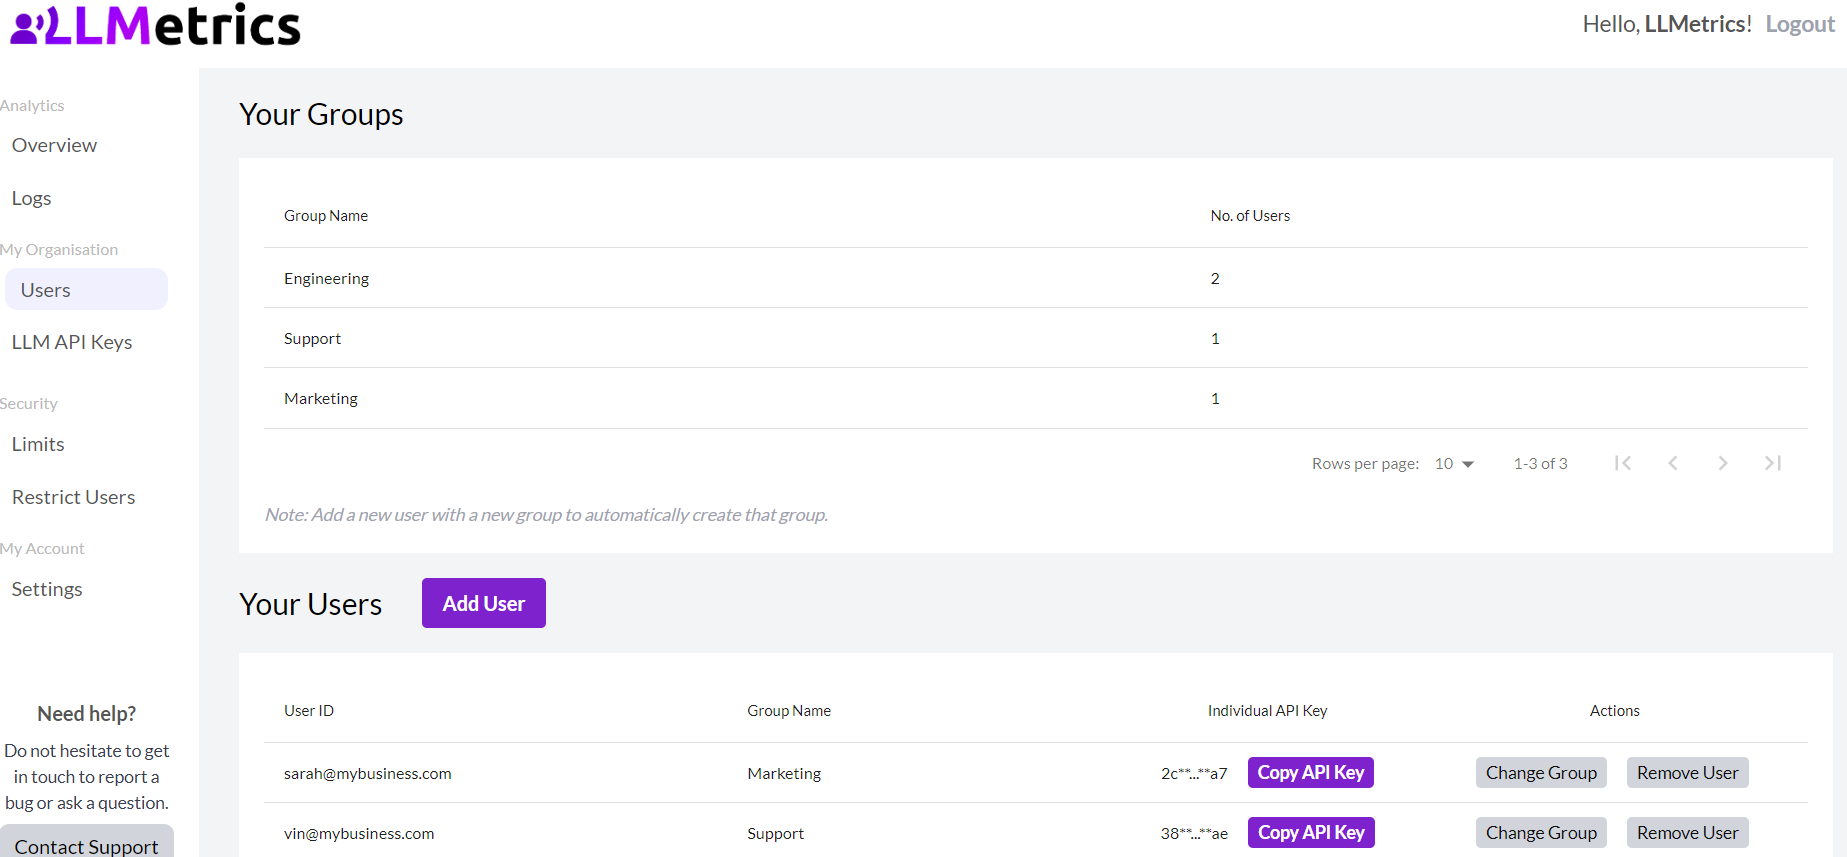
Task: Go to Restrict Users page
Action: [74, 498]
